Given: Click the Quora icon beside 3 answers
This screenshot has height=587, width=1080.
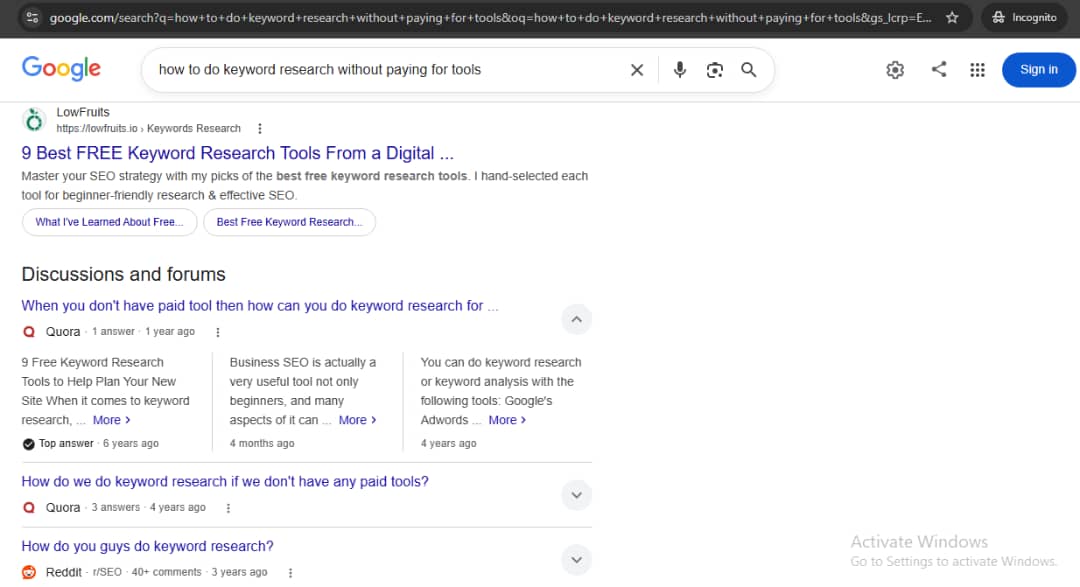Looking at the screenshot, I should 29,507.
